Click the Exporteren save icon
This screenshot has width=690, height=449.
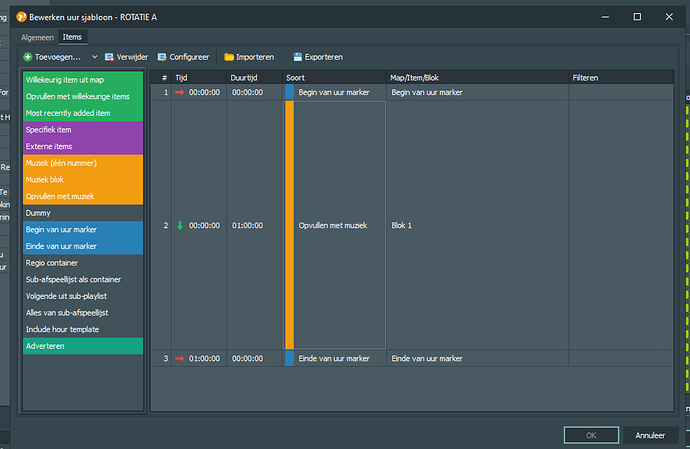pos(297,57)
